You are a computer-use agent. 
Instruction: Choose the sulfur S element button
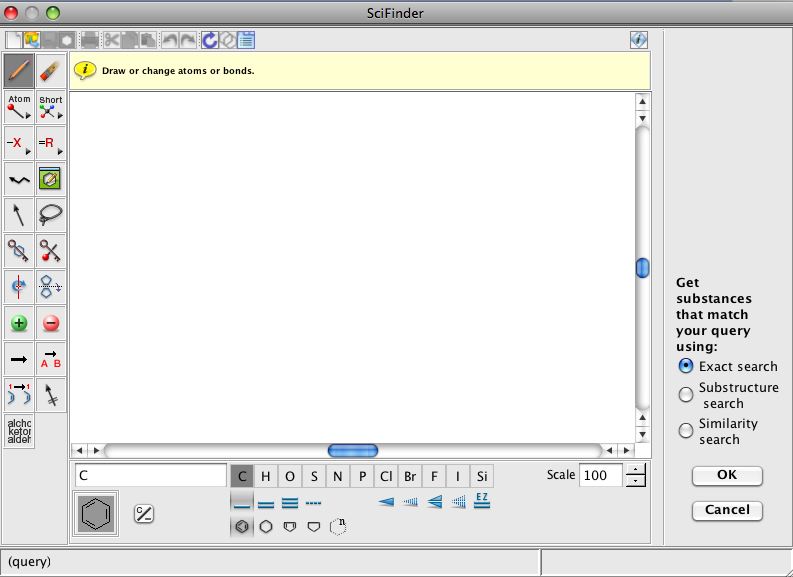314,476
